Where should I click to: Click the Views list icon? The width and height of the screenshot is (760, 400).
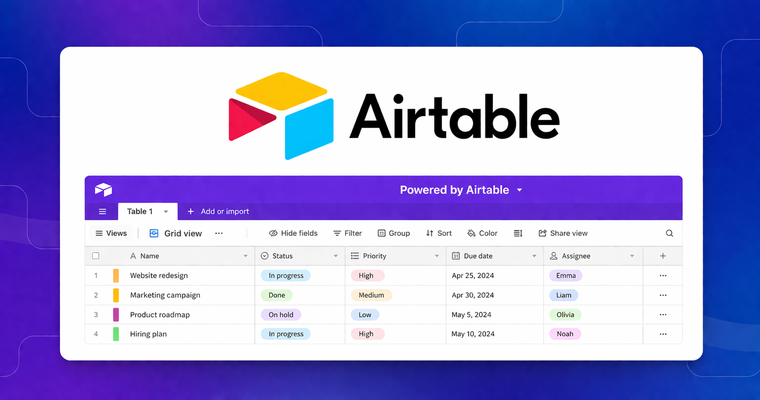pos(99,233)
